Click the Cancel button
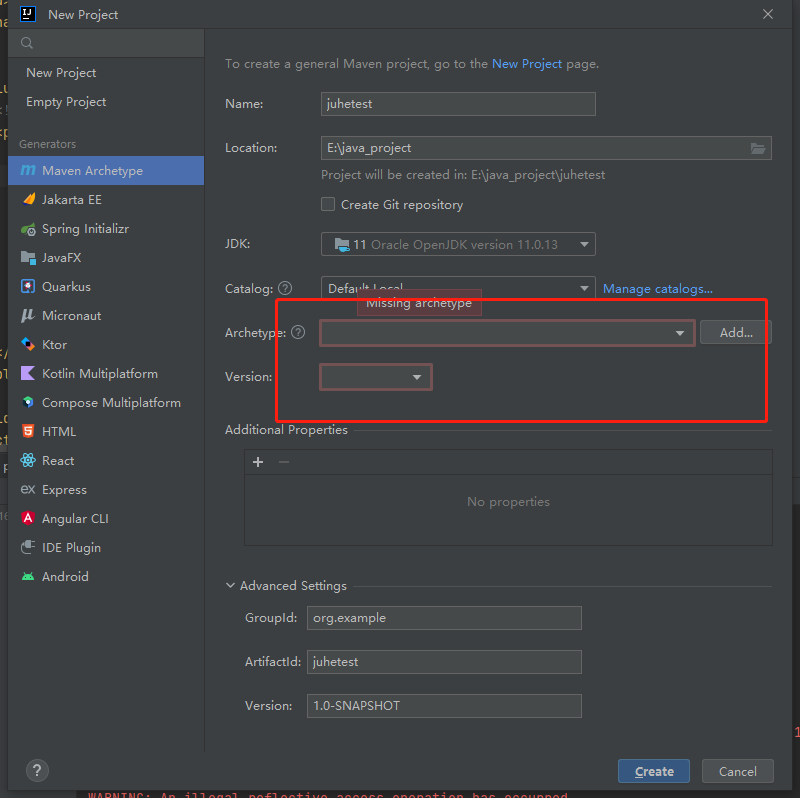800x798 pixels. point(738,771)
